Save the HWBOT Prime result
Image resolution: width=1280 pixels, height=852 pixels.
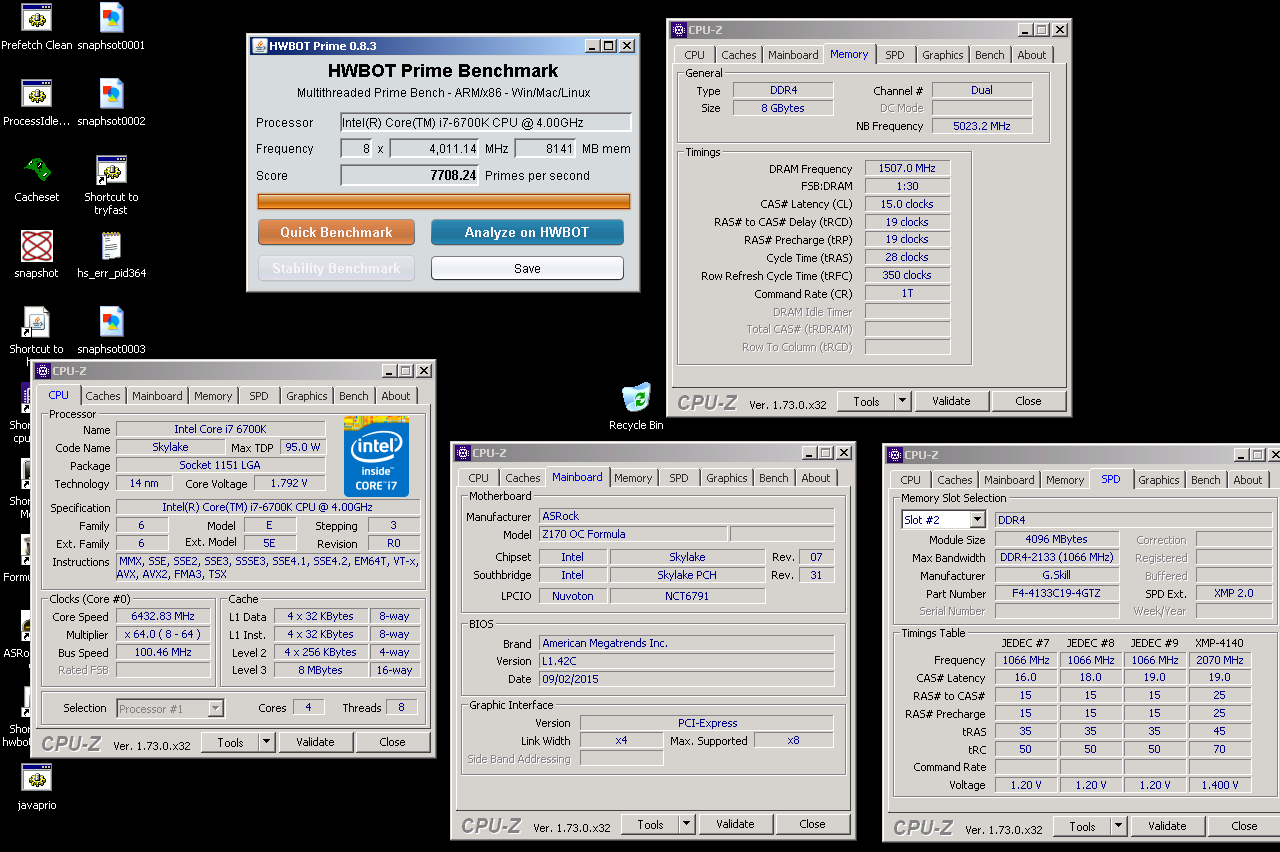pyautogui.click(x=527, y=268)
